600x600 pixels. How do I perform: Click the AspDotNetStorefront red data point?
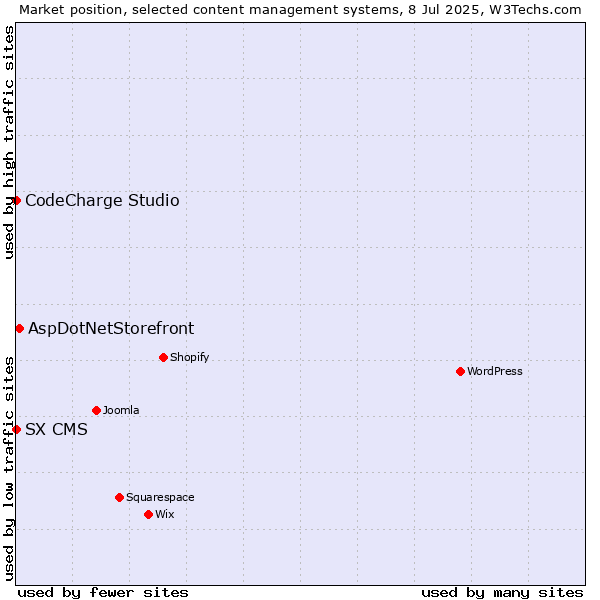point(20,329)
